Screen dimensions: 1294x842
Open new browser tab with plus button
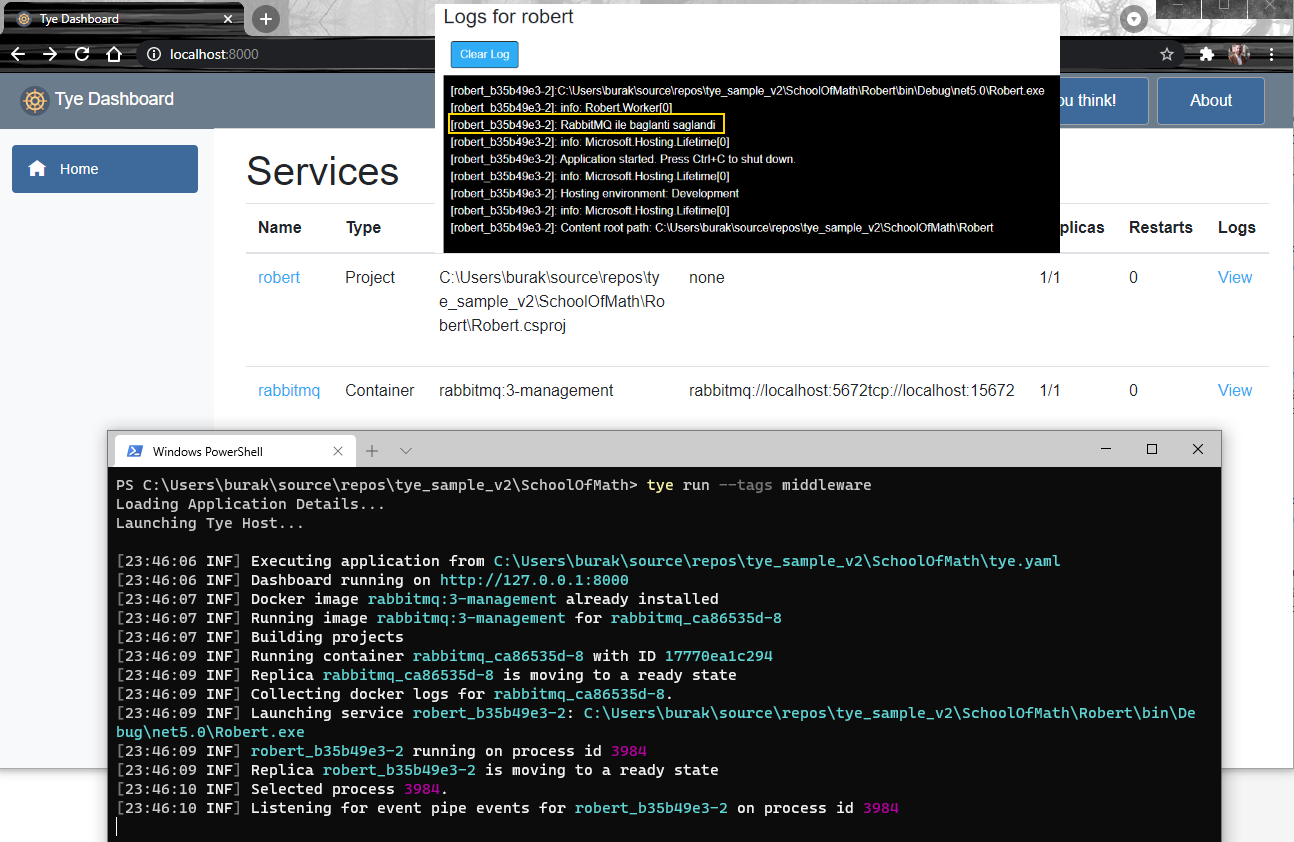265,19
